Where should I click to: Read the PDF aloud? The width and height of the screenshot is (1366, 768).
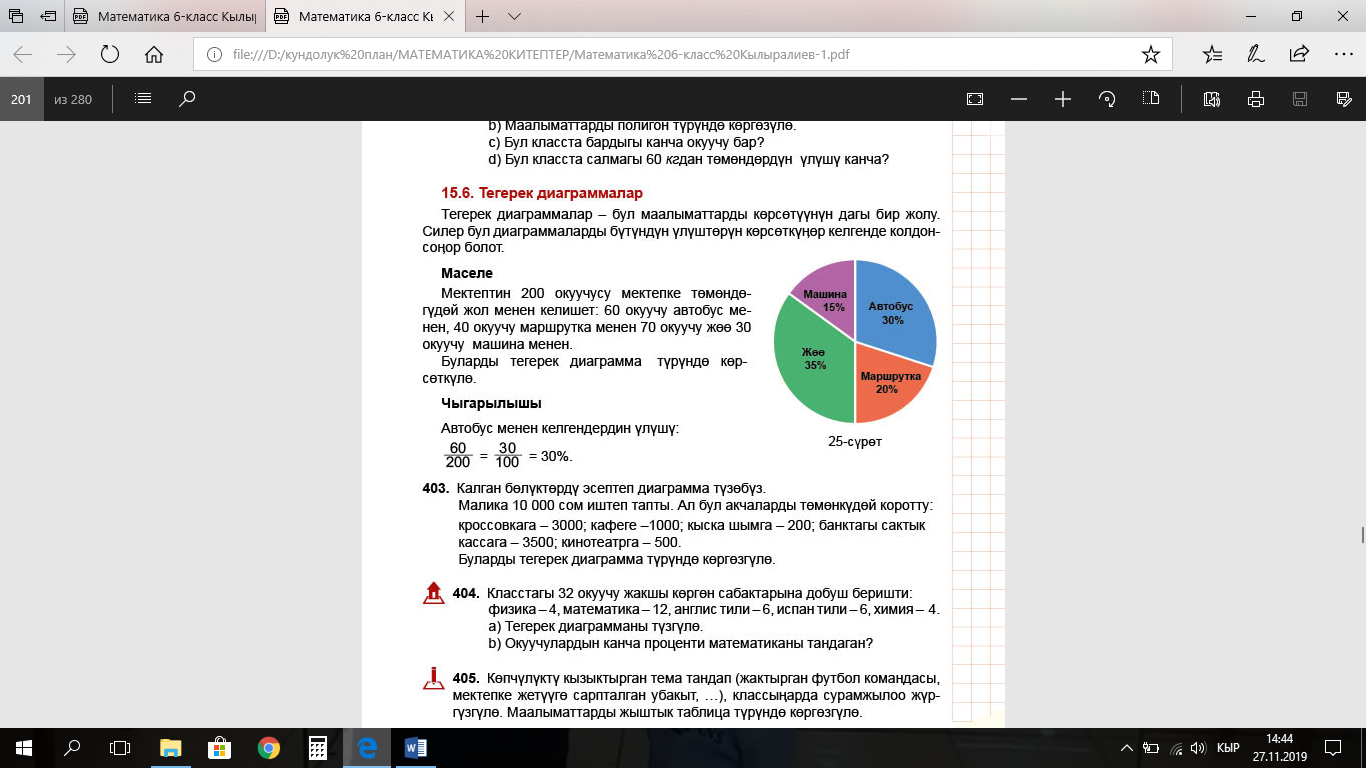1212,99
